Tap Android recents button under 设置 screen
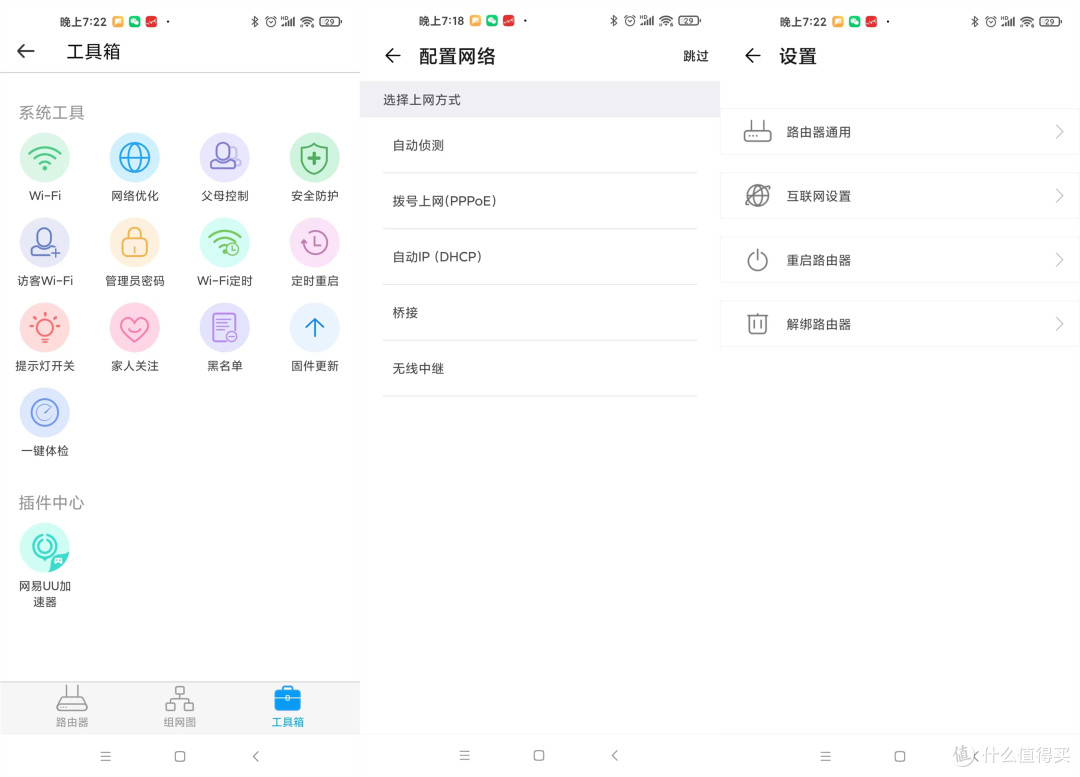This screenshot has height=777, width=1080. 826,756
